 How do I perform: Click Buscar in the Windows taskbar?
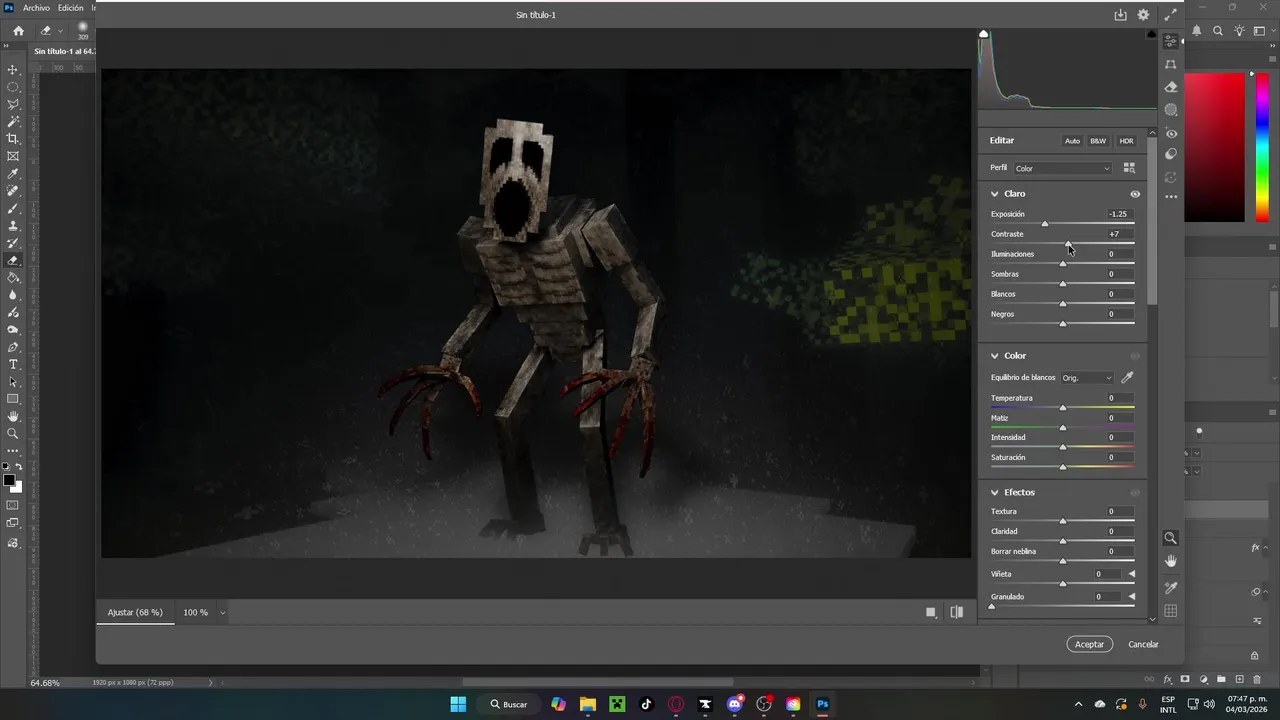tap(509, 704)
